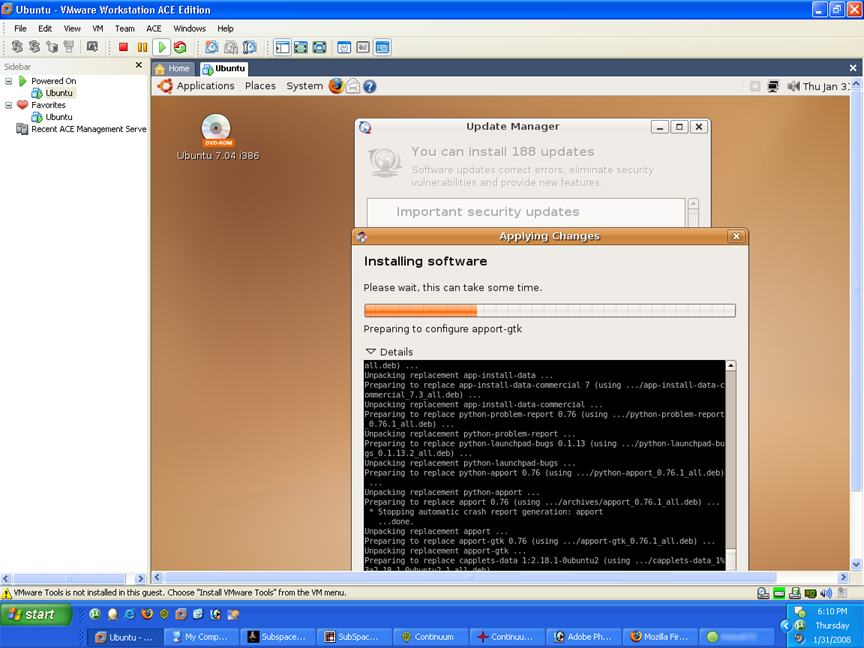Open the Ubuntu Applications menu
864x648 pixels.
(x=206, y=86)
